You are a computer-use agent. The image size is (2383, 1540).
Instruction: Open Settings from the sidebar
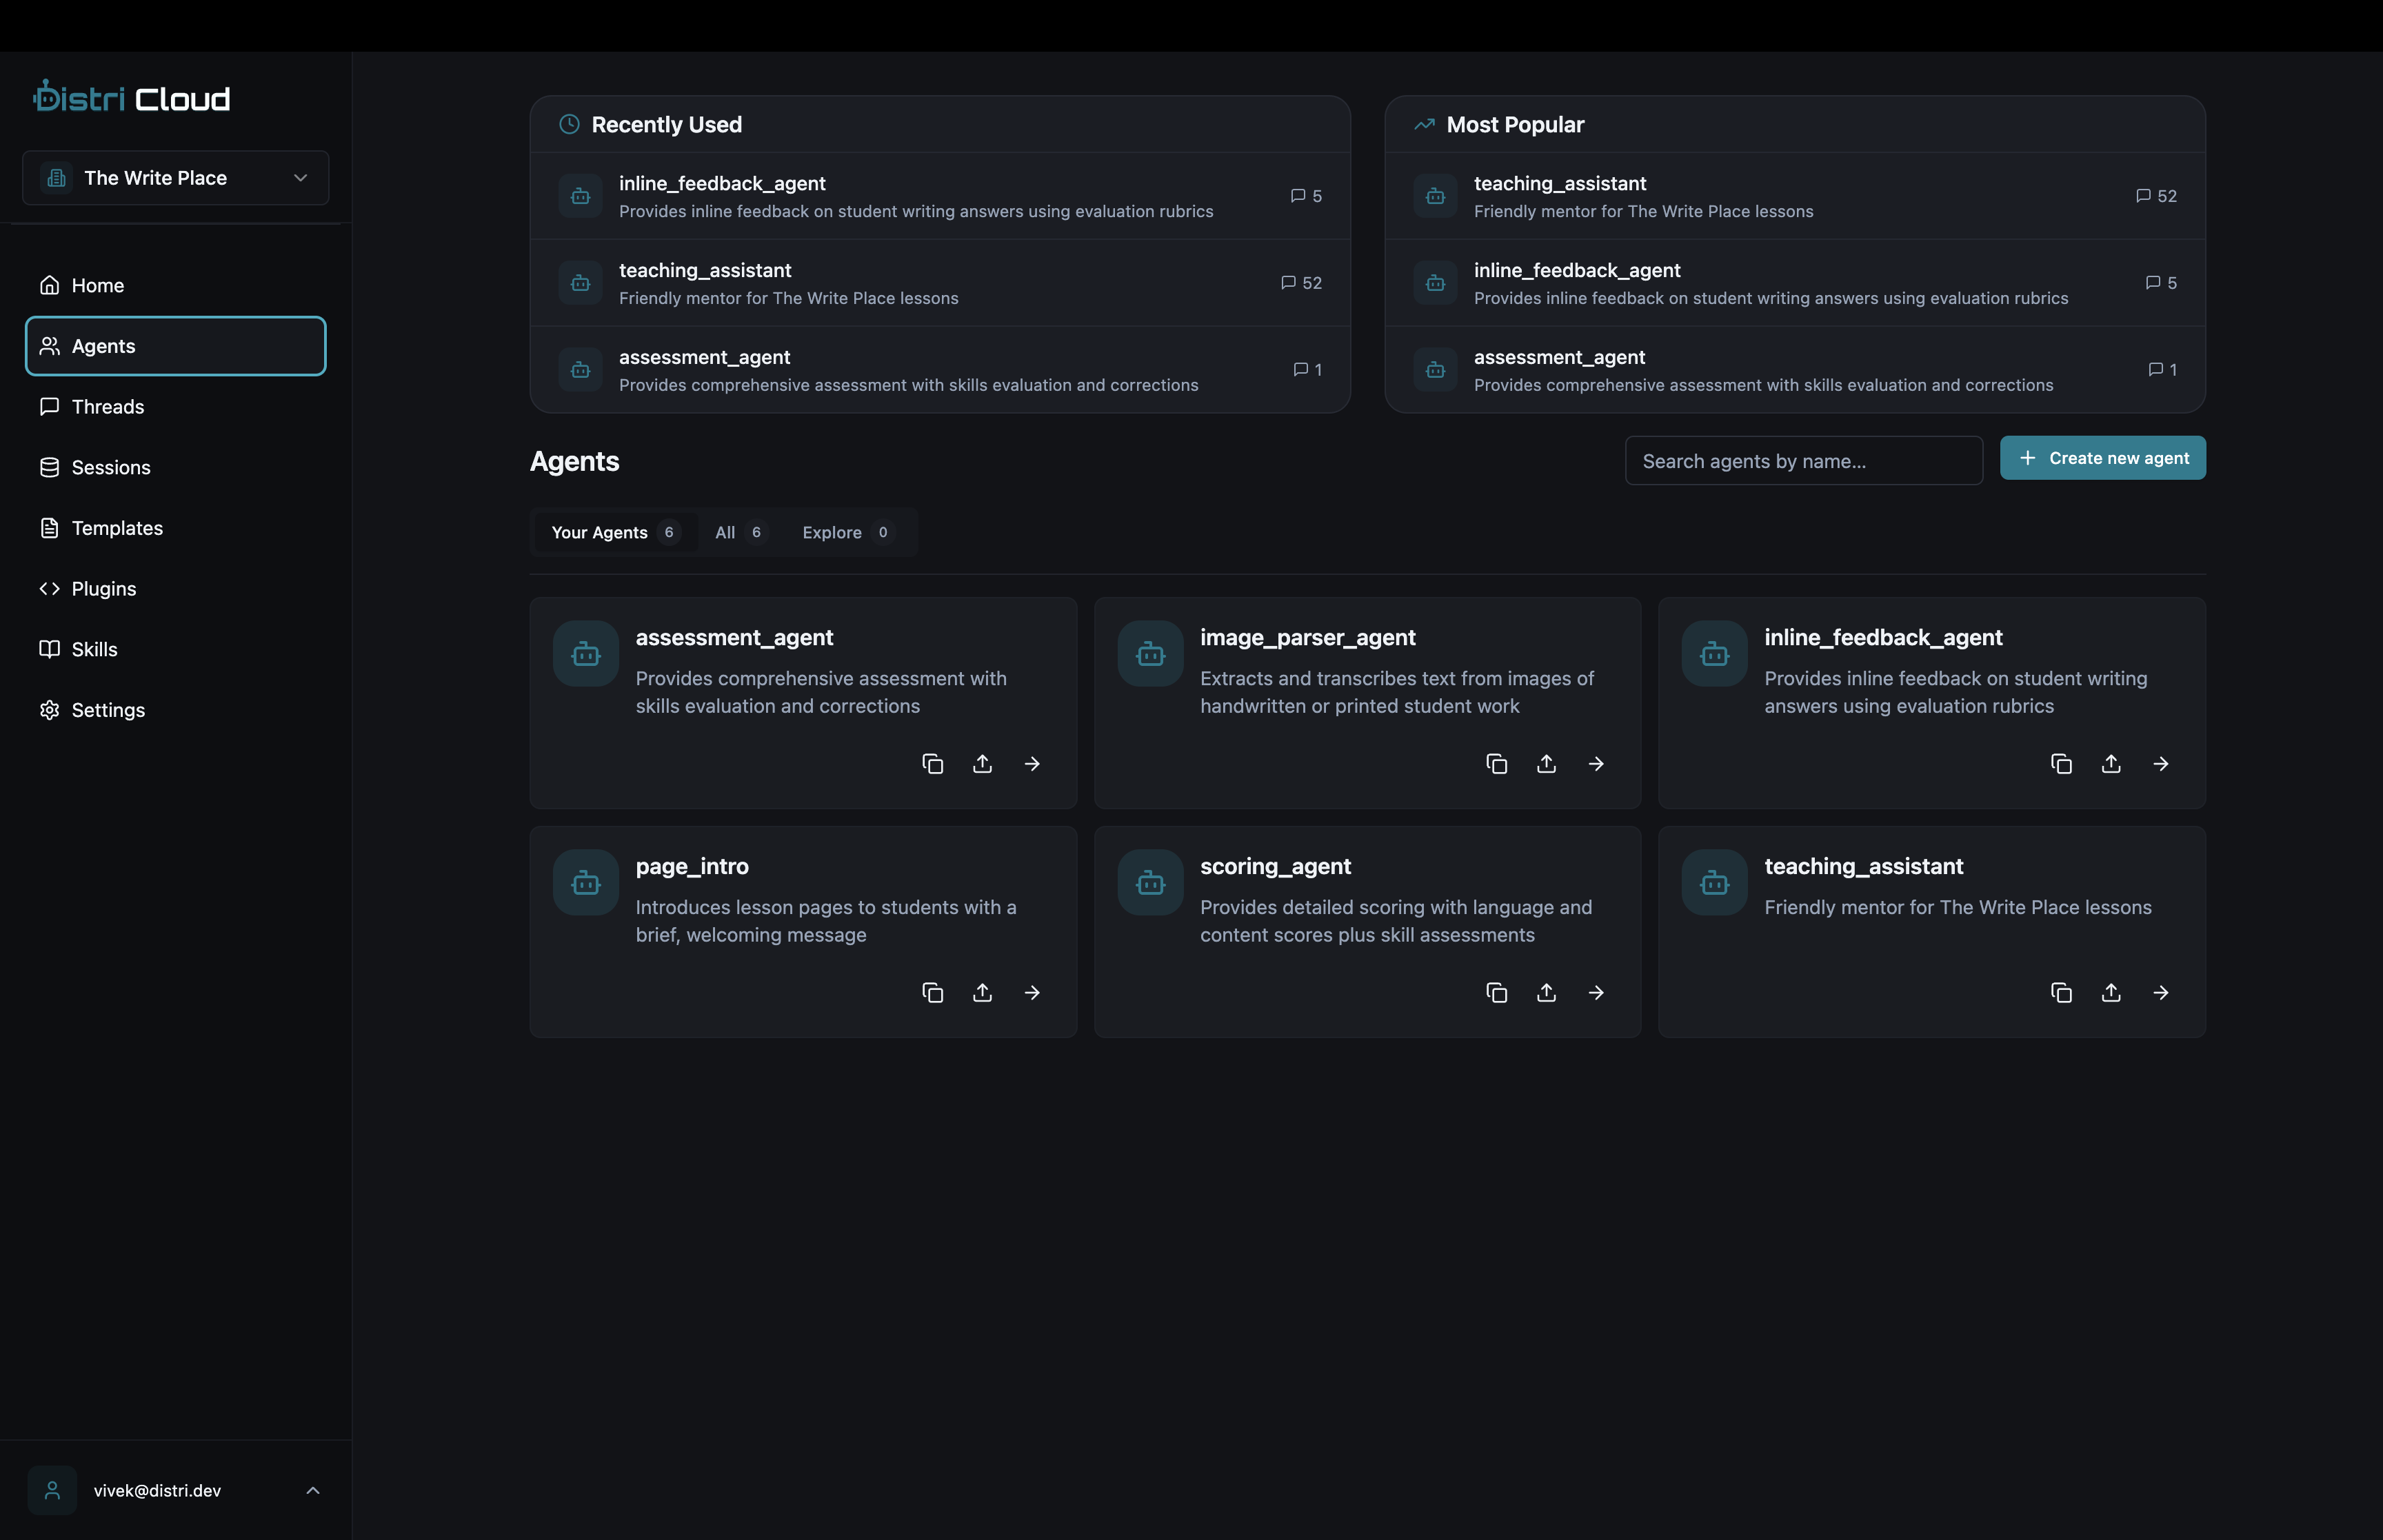click(x=108, y=710)
